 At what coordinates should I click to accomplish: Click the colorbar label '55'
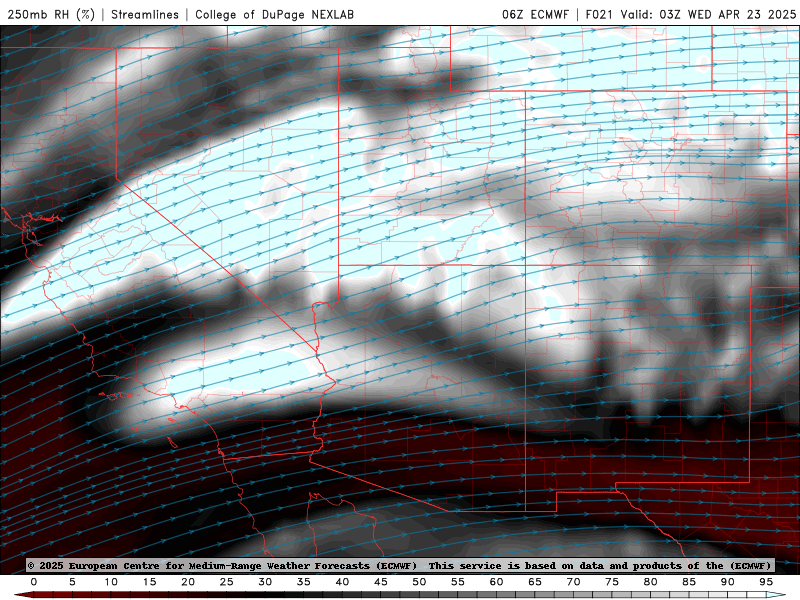click(457, 582)
